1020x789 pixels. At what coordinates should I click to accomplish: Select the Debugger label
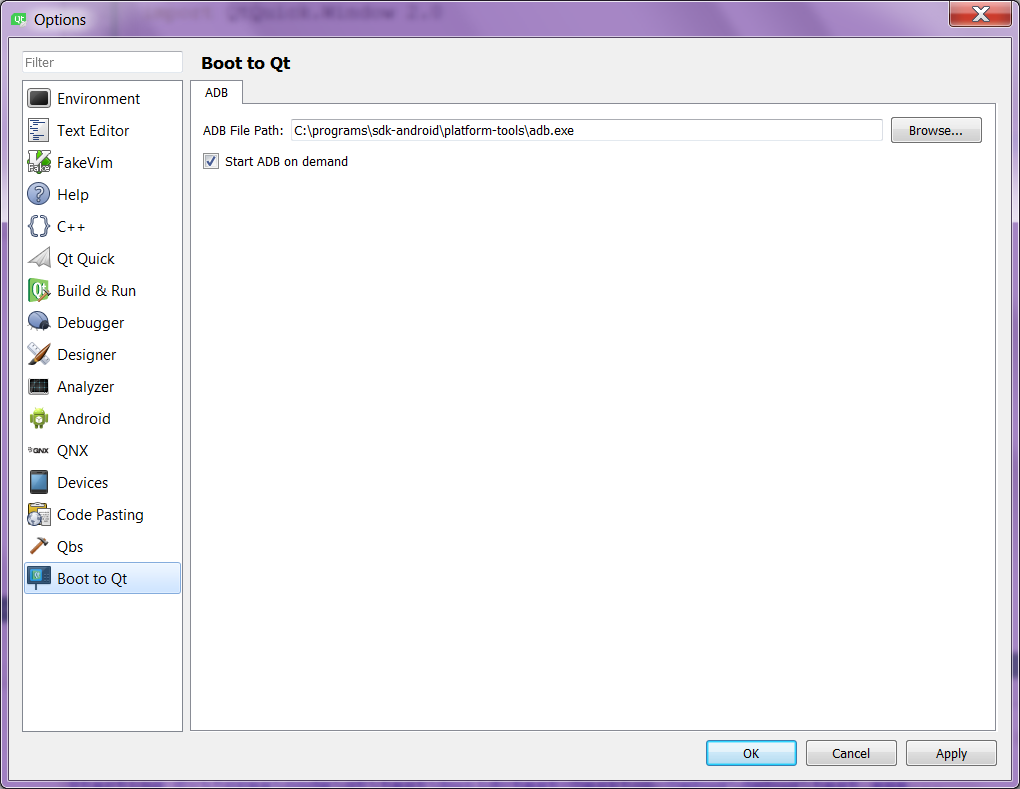(90, 323)
